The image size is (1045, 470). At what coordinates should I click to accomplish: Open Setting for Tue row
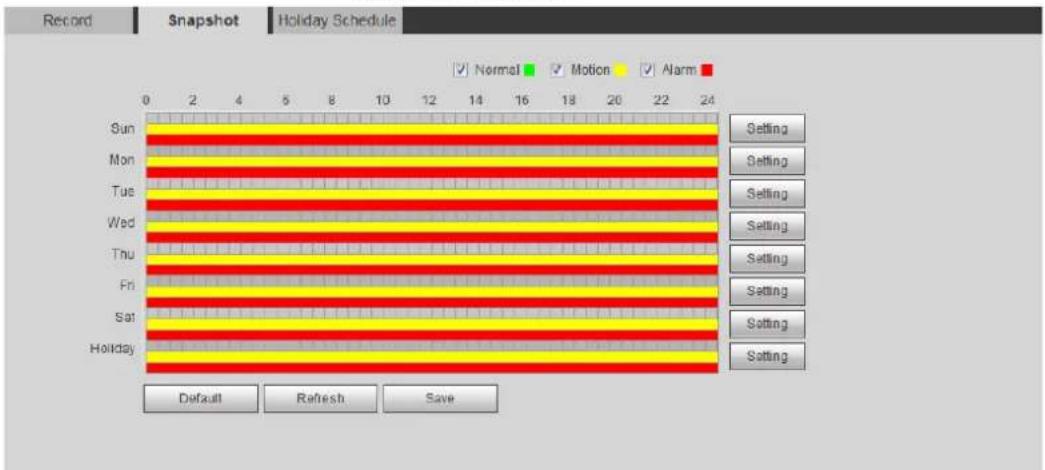click(x=767, y=194)
